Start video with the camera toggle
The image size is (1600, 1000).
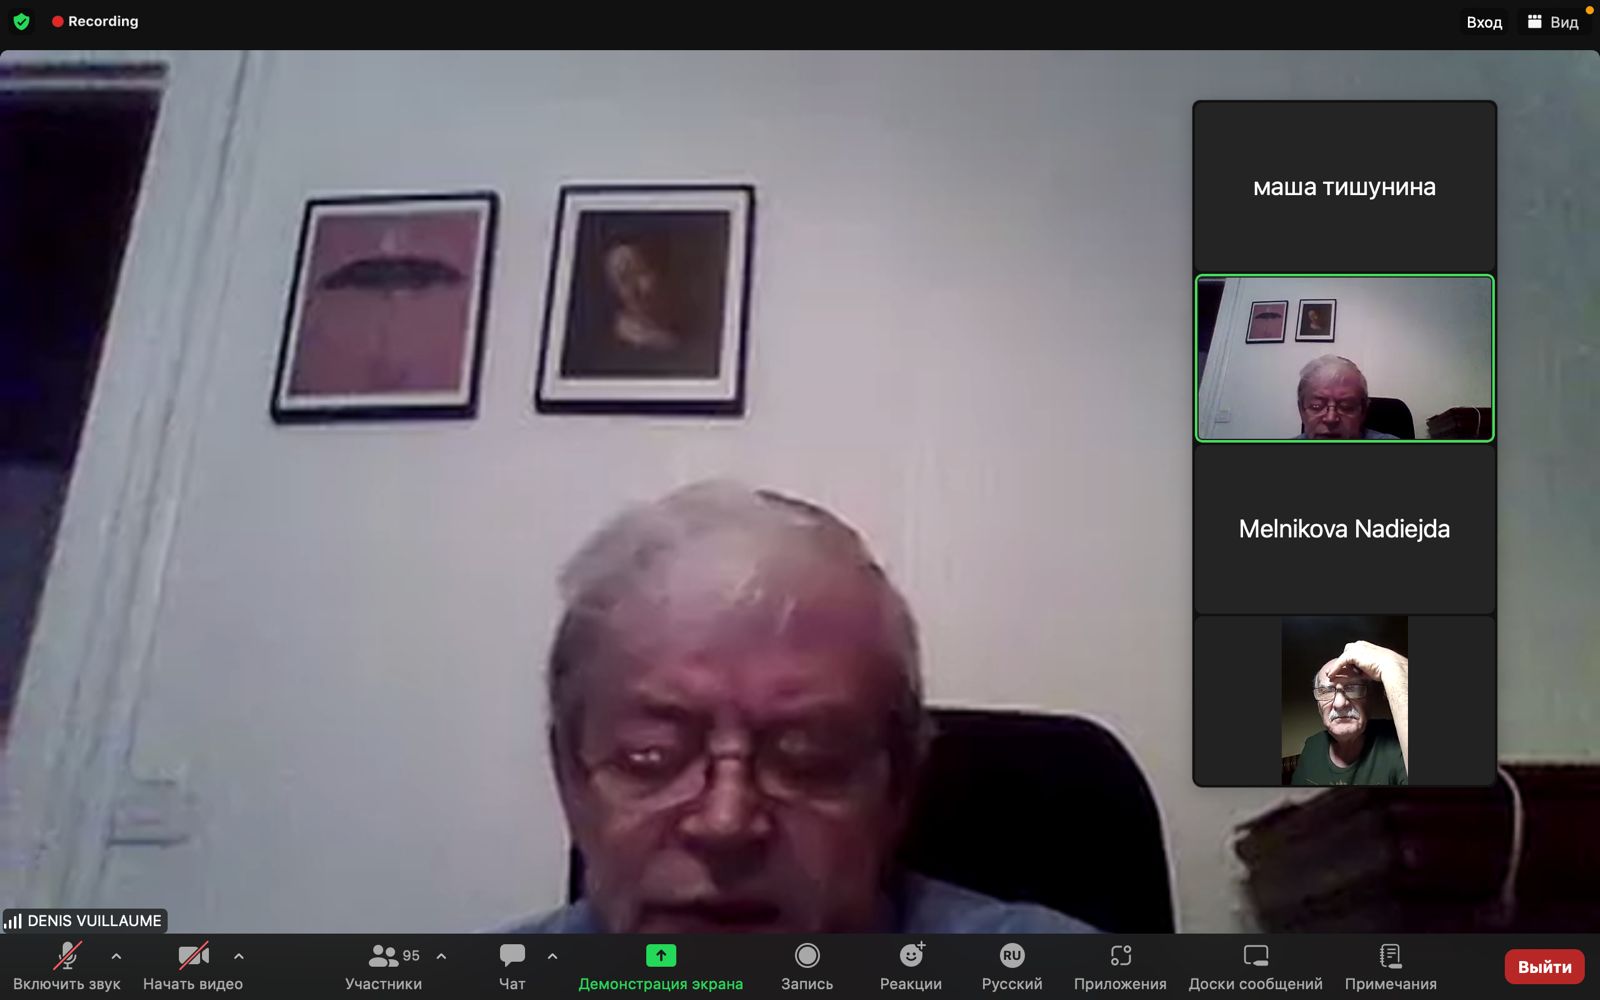pyautogui.click(x=193, y=956)
